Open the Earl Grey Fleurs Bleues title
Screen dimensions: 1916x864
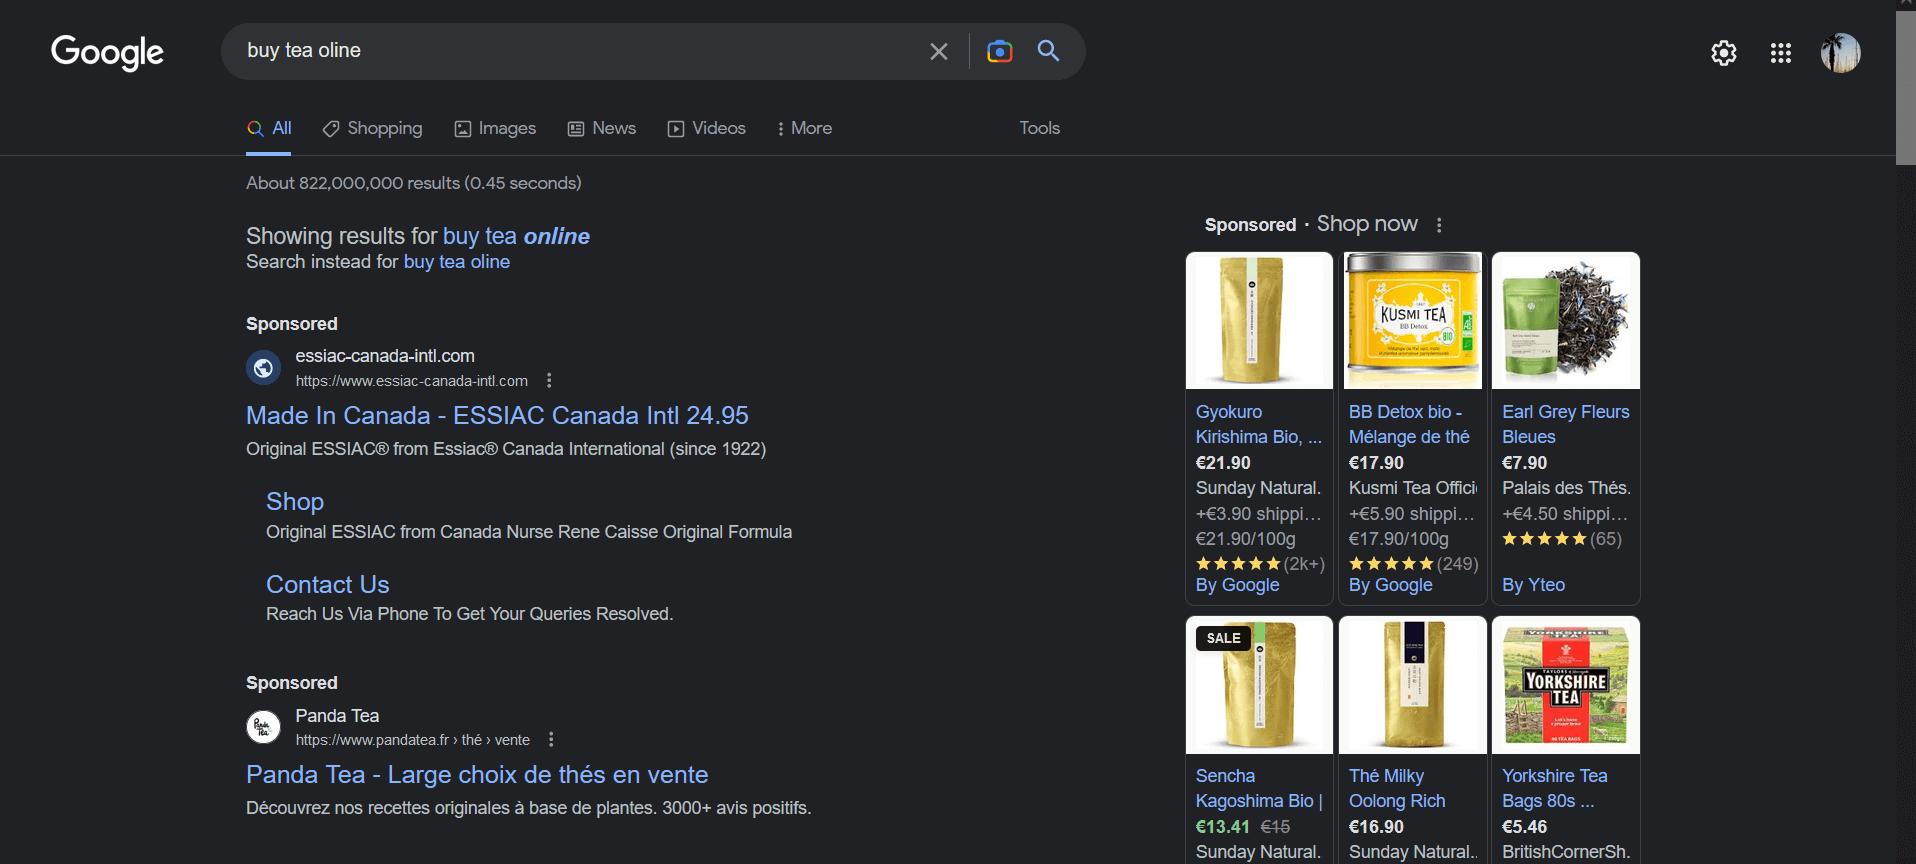coord(1566,424)
